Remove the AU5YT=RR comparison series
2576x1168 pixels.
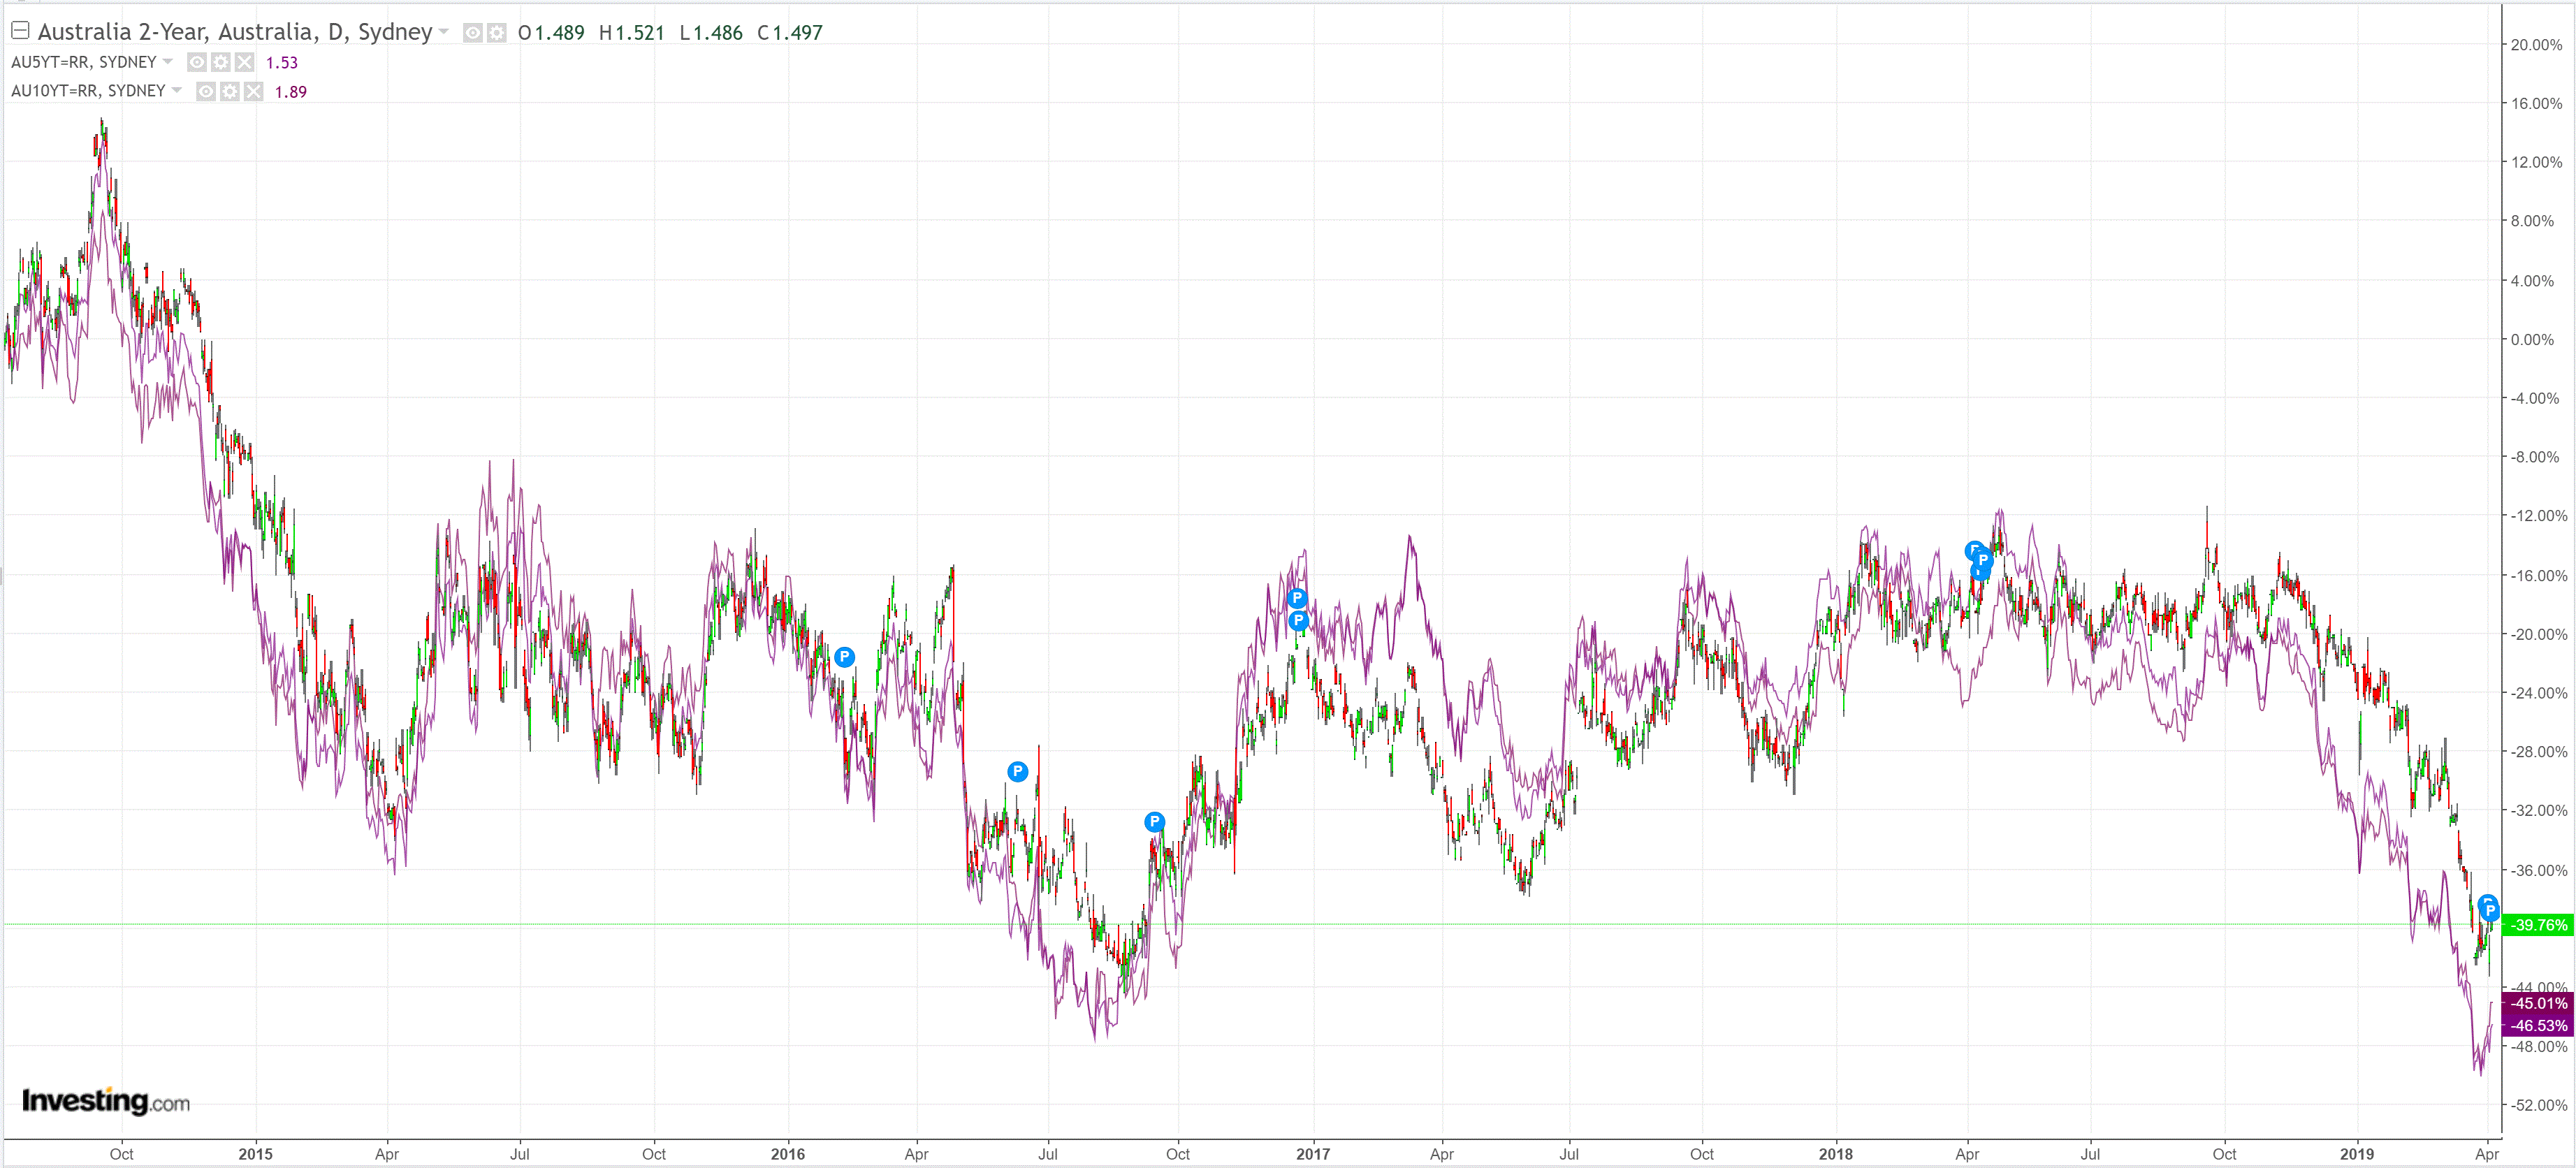(x=245, y=62)
